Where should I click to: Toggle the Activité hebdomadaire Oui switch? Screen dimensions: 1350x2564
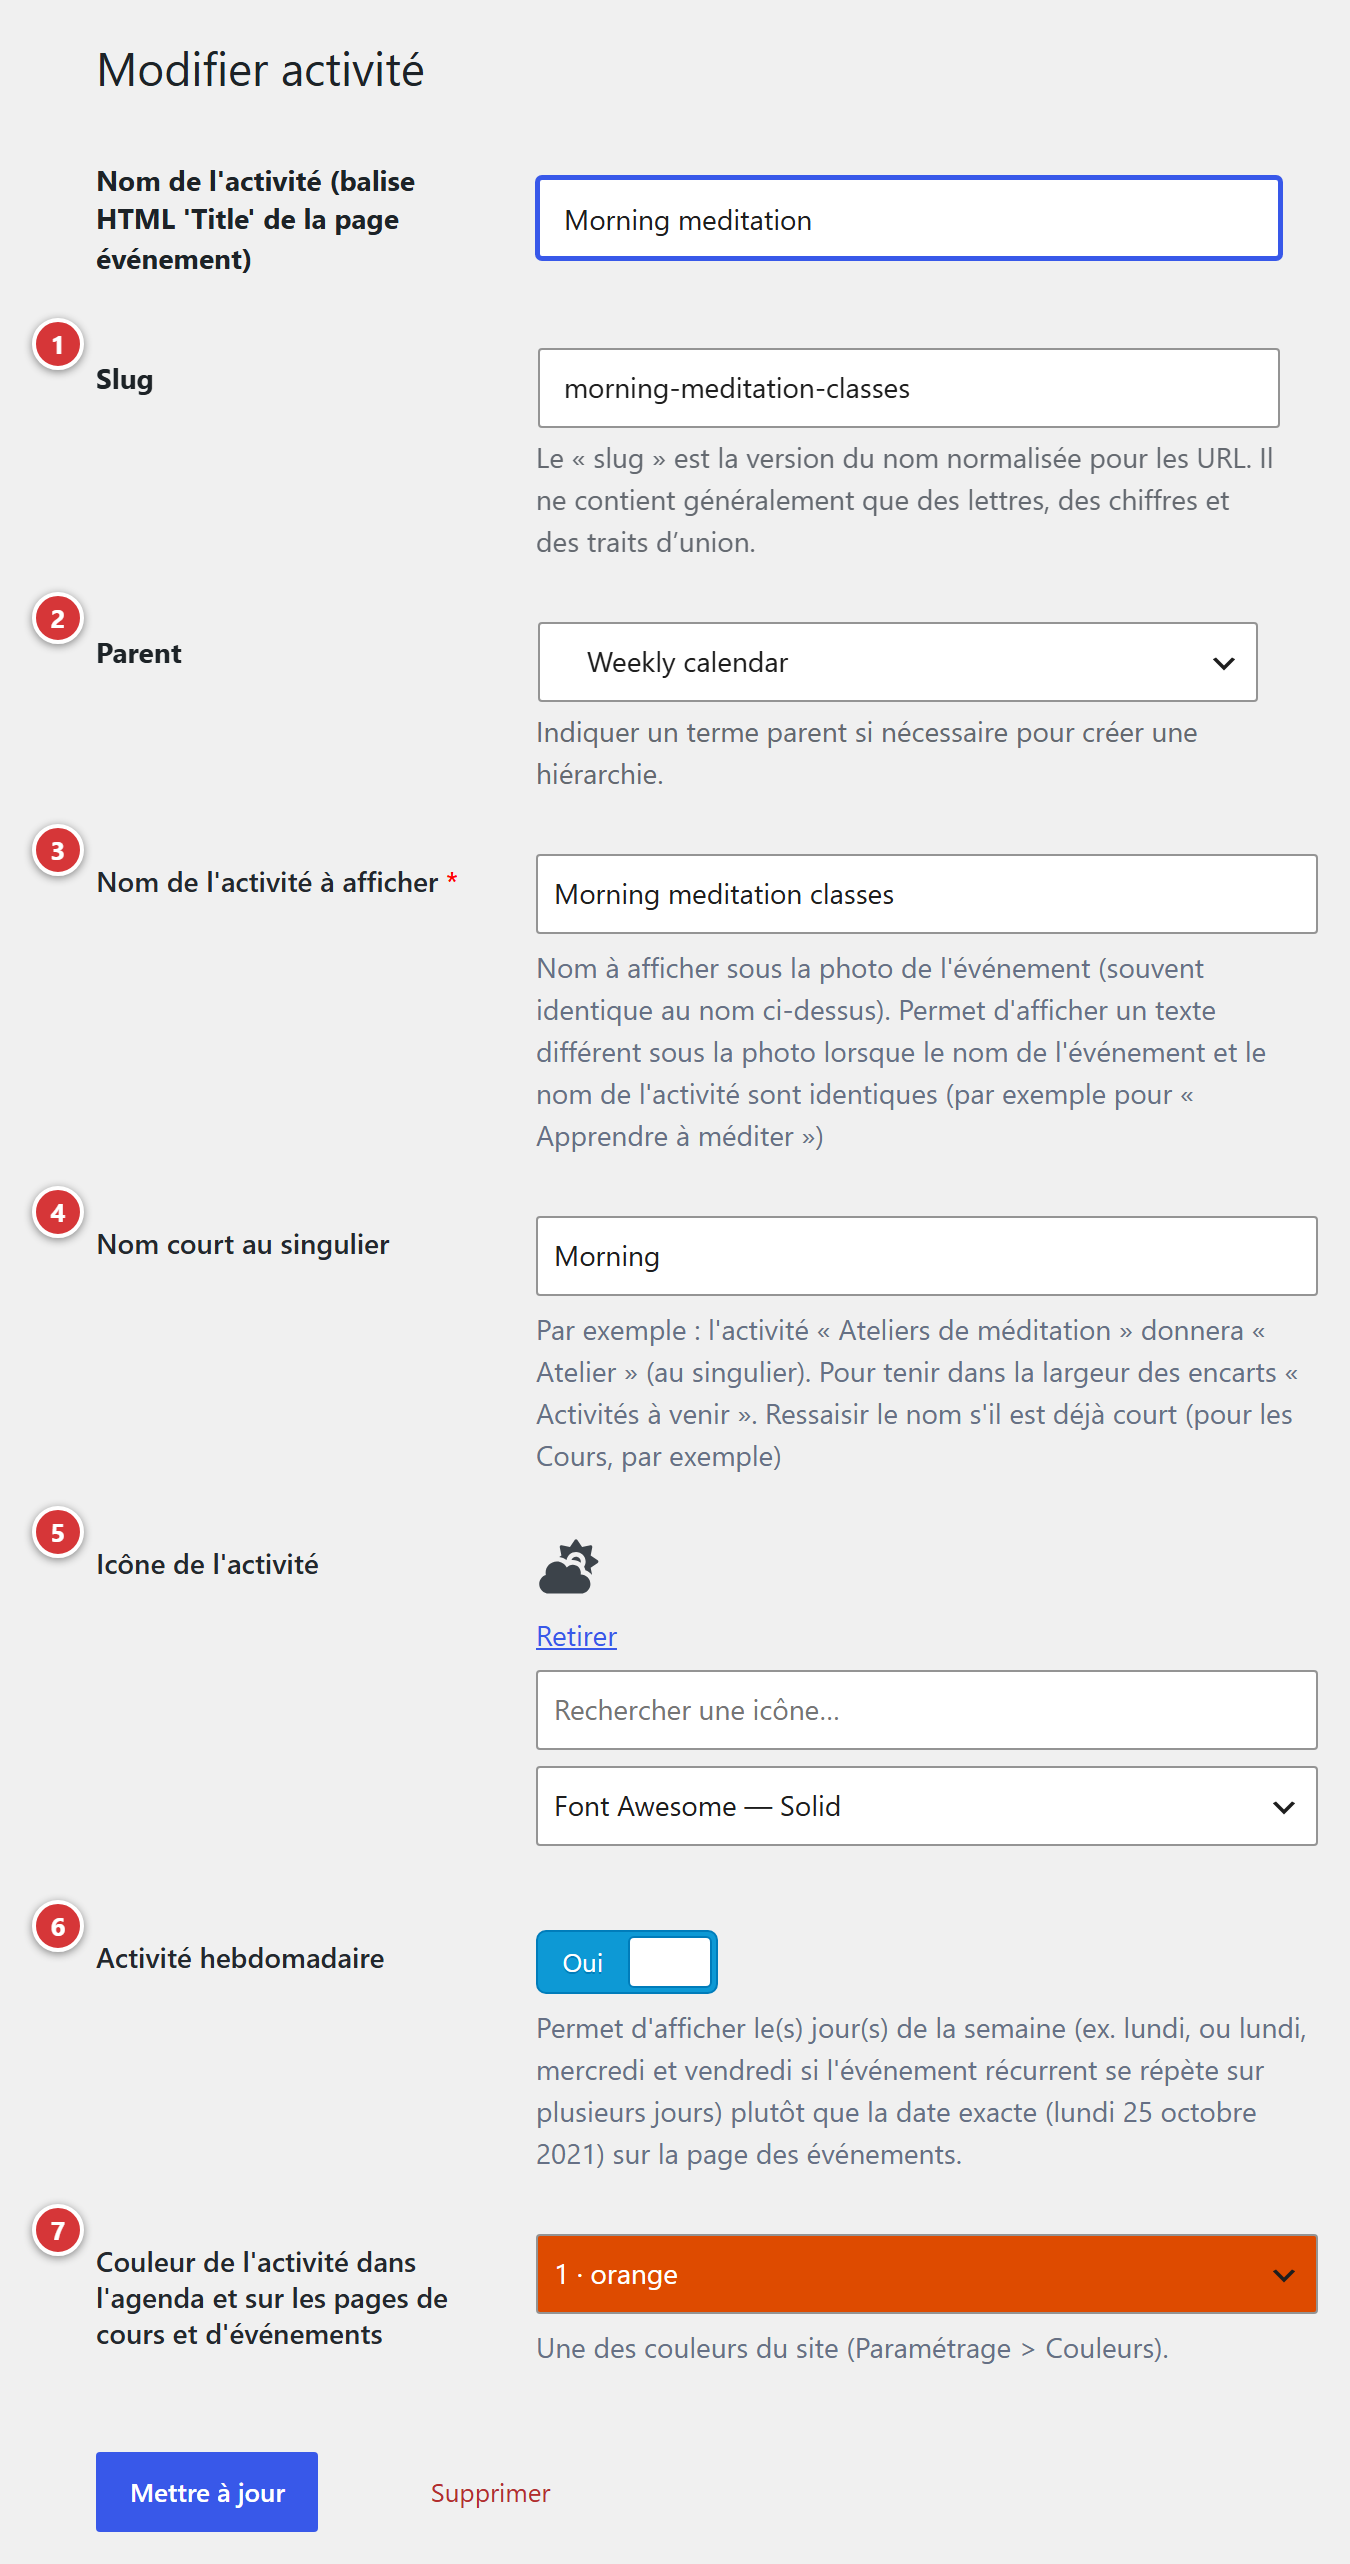click(627, 1962)
